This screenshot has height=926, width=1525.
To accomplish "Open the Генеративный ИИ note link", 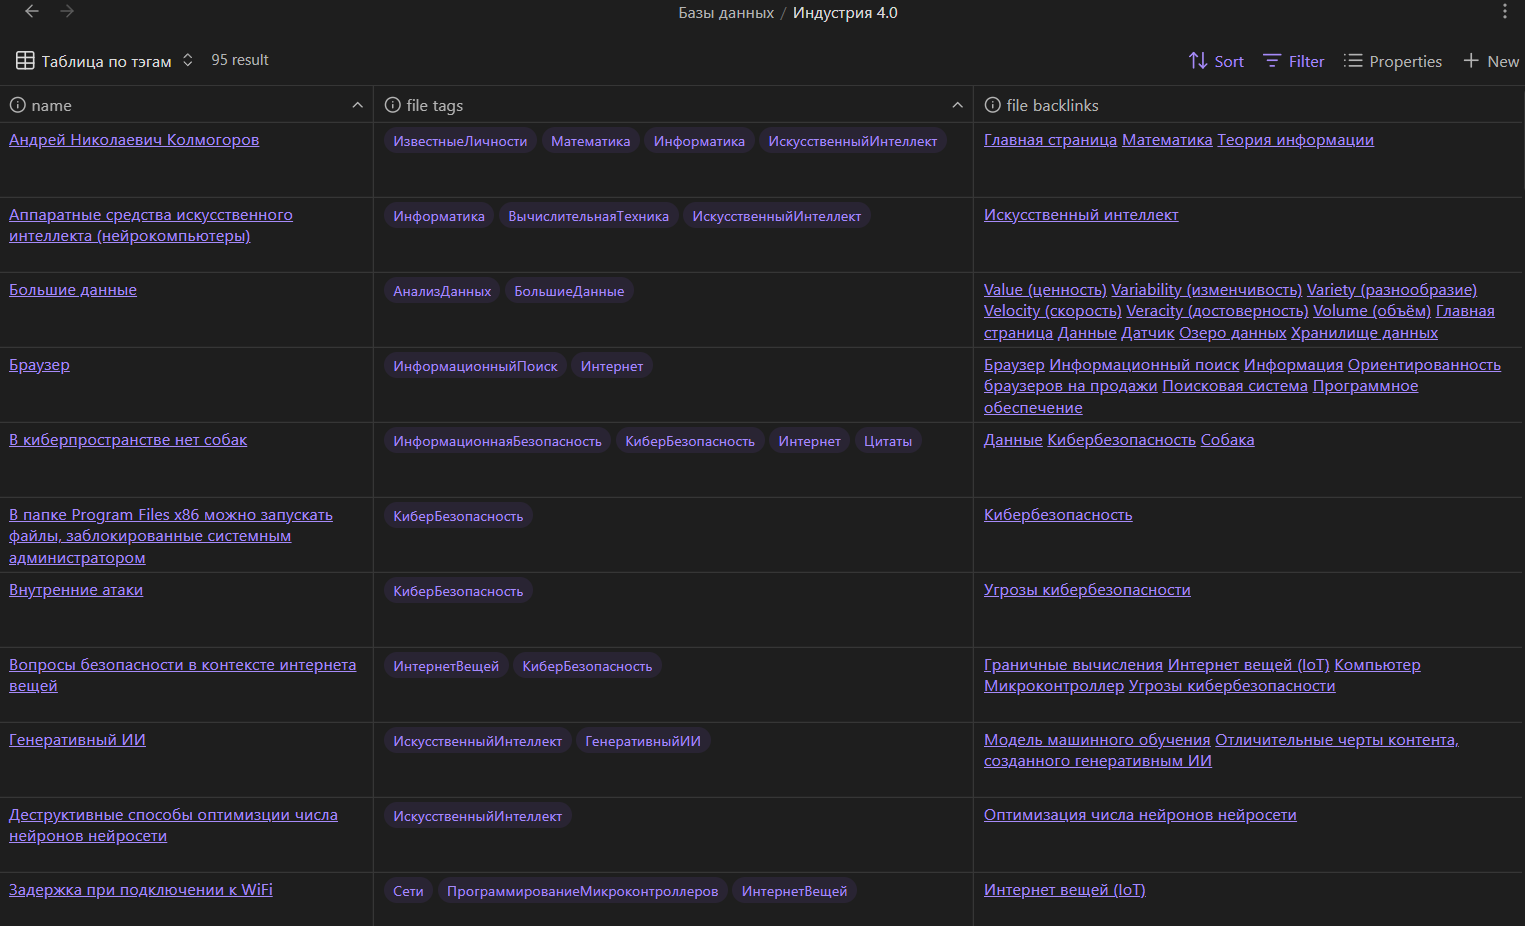I will pyautogui.click(x=77, y=740).
